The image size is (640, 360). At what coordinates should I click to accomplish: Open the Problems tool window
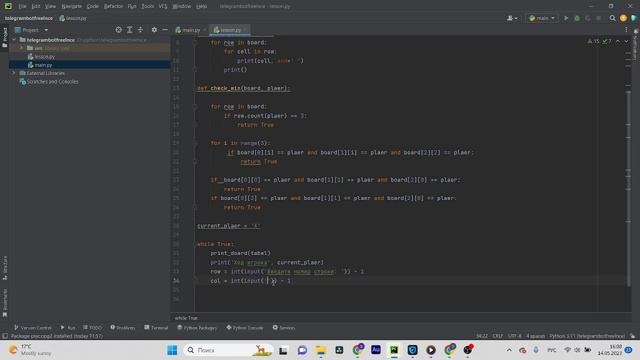122,327
